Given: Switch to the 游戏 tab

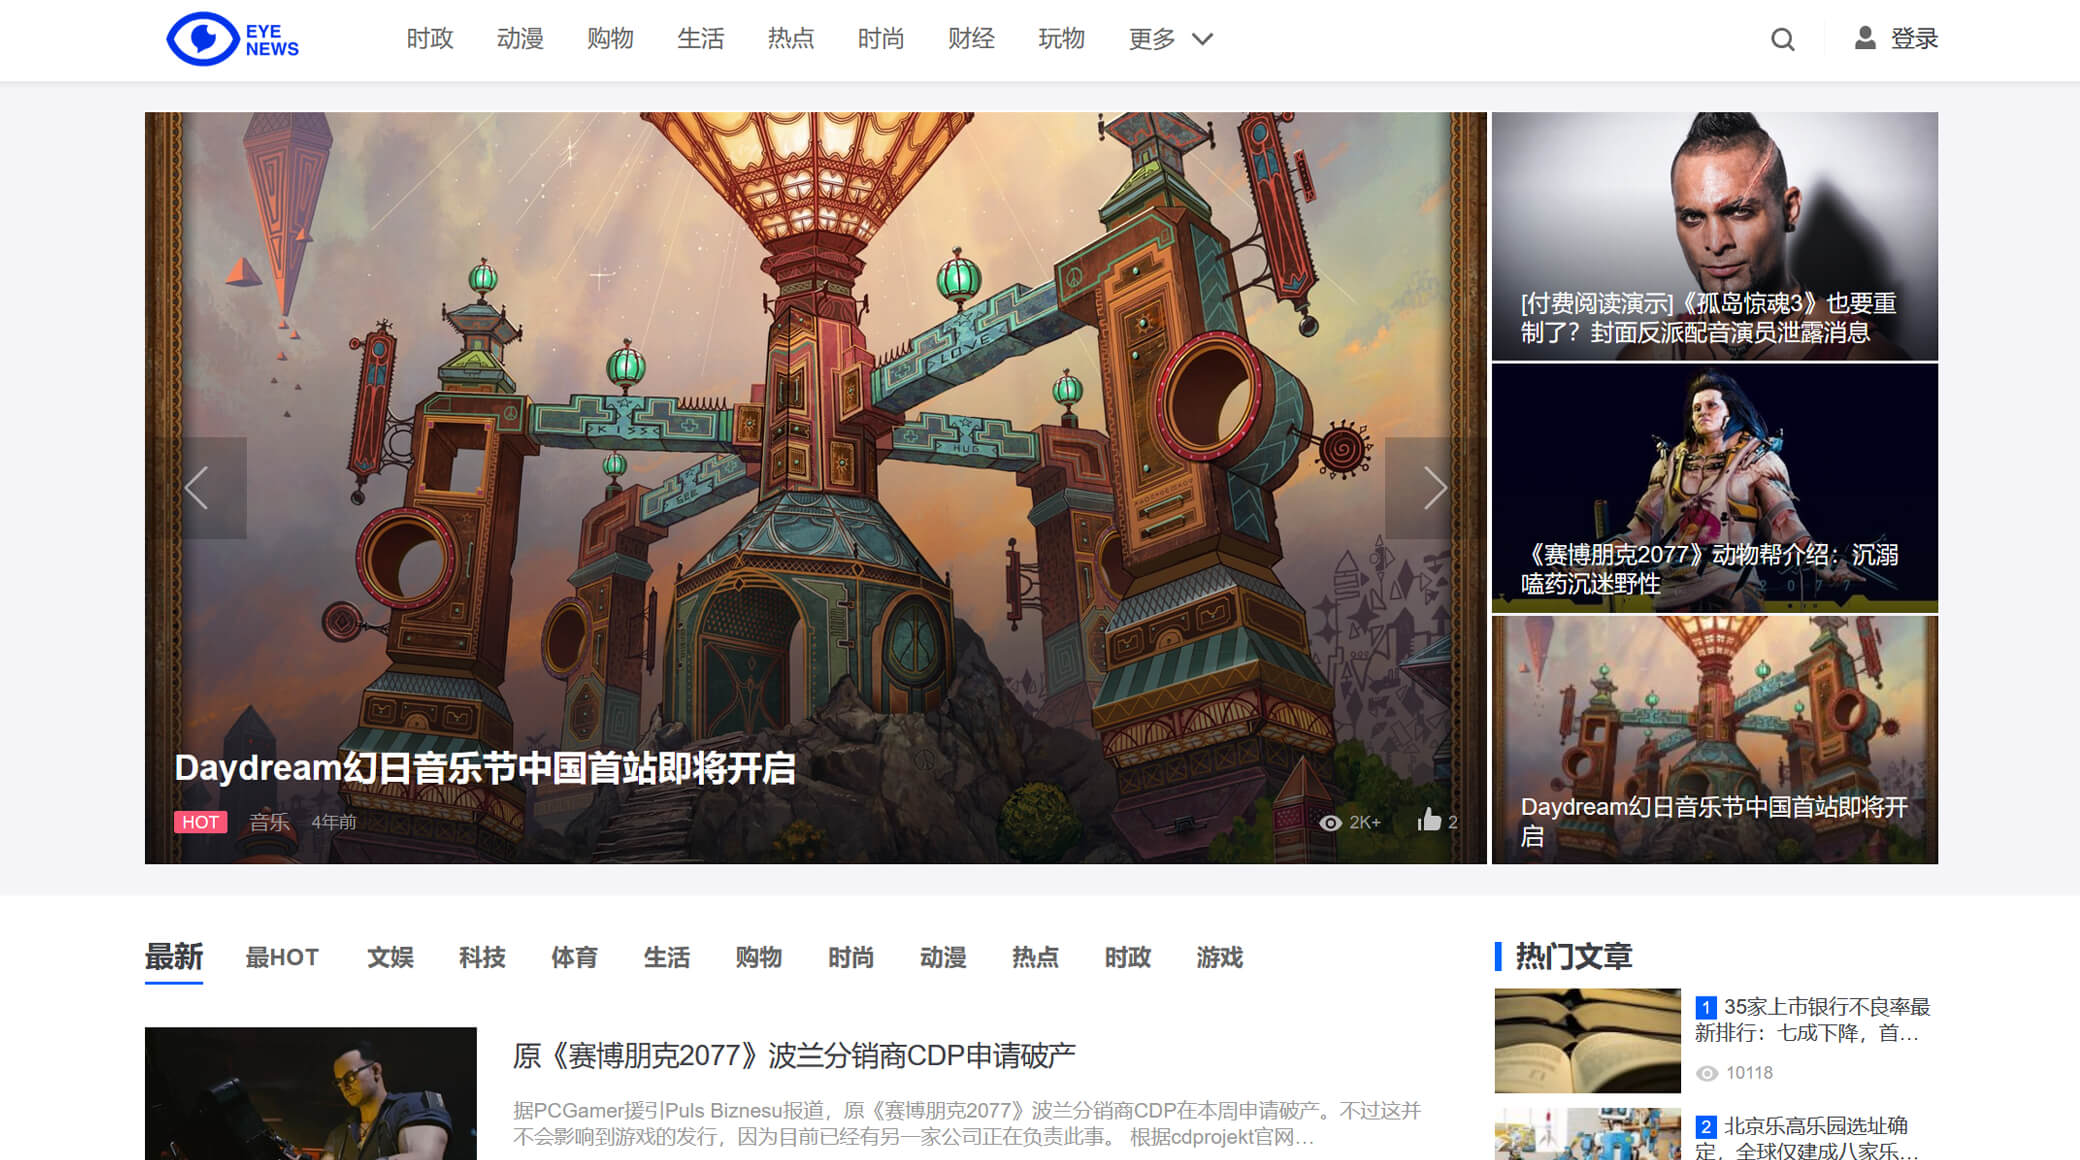Looking at the screenshot, I should (1220, 957).
